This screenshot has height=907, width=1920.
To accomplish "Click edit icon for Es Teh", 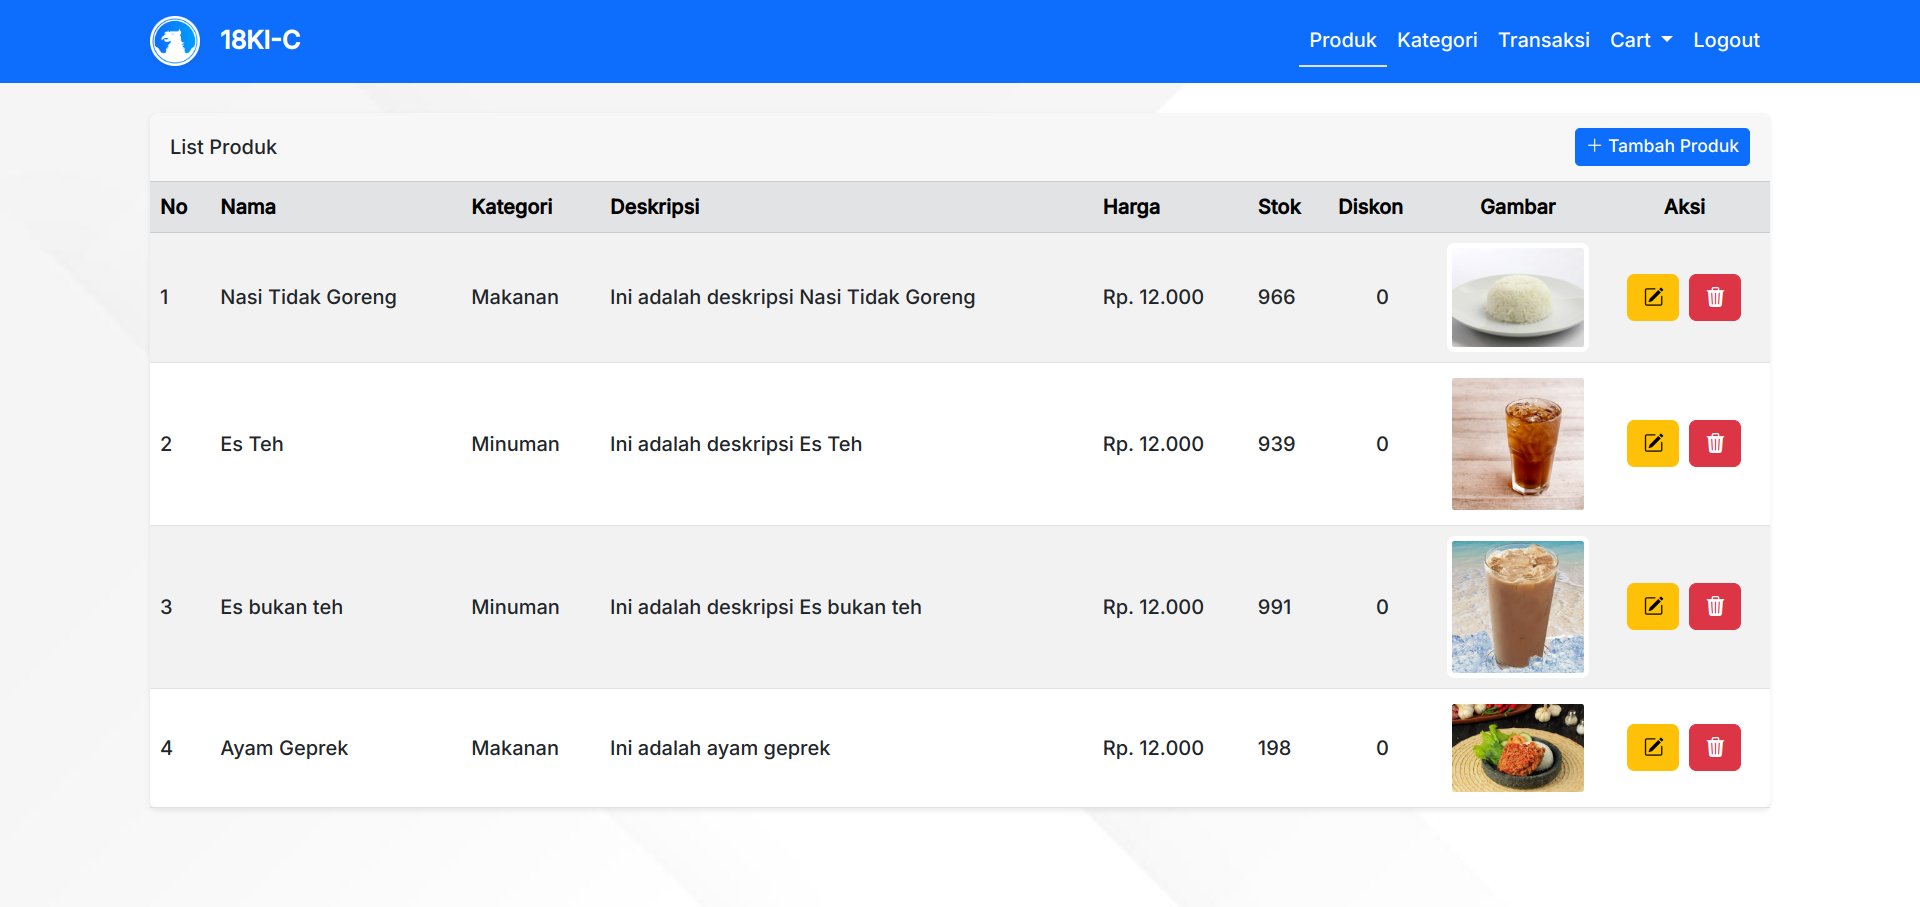I will tap(1652, 443).
